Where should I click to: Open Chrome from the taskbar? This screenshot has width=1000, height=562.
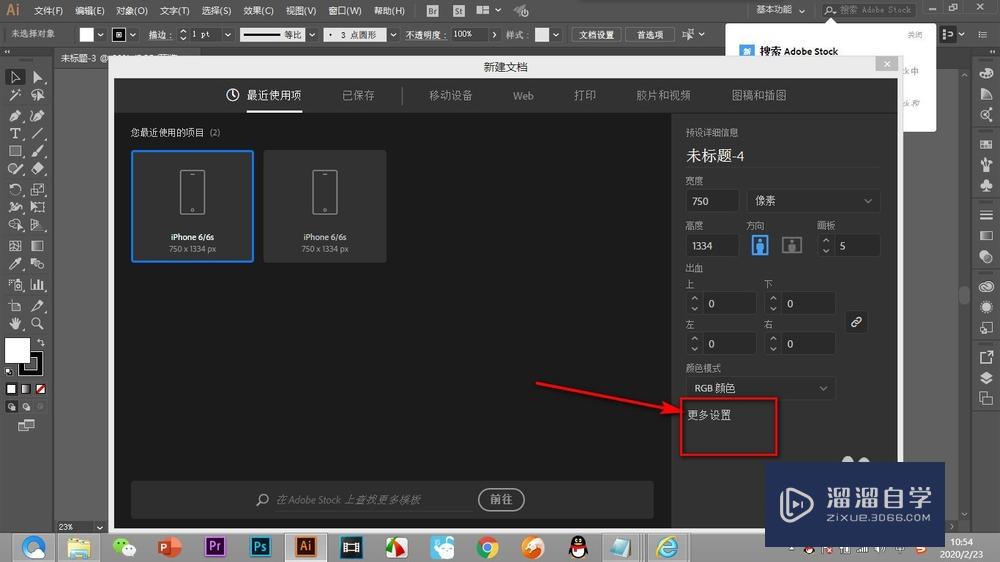[487, 547]
